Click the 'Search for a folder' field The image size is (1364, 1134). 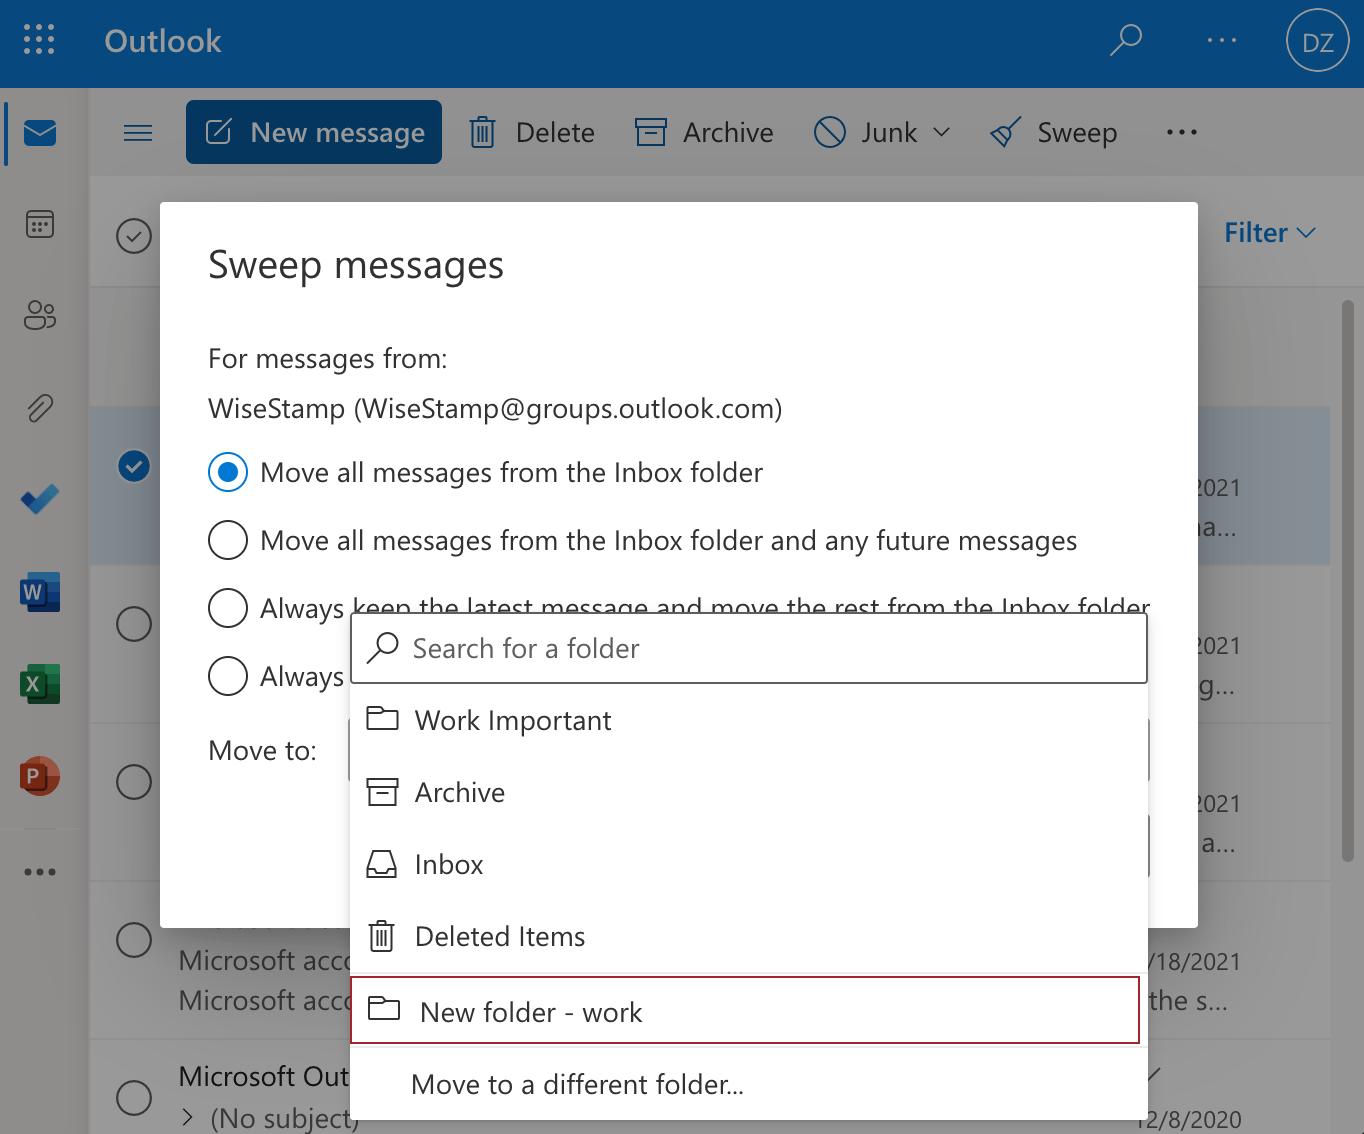[760, 649]
